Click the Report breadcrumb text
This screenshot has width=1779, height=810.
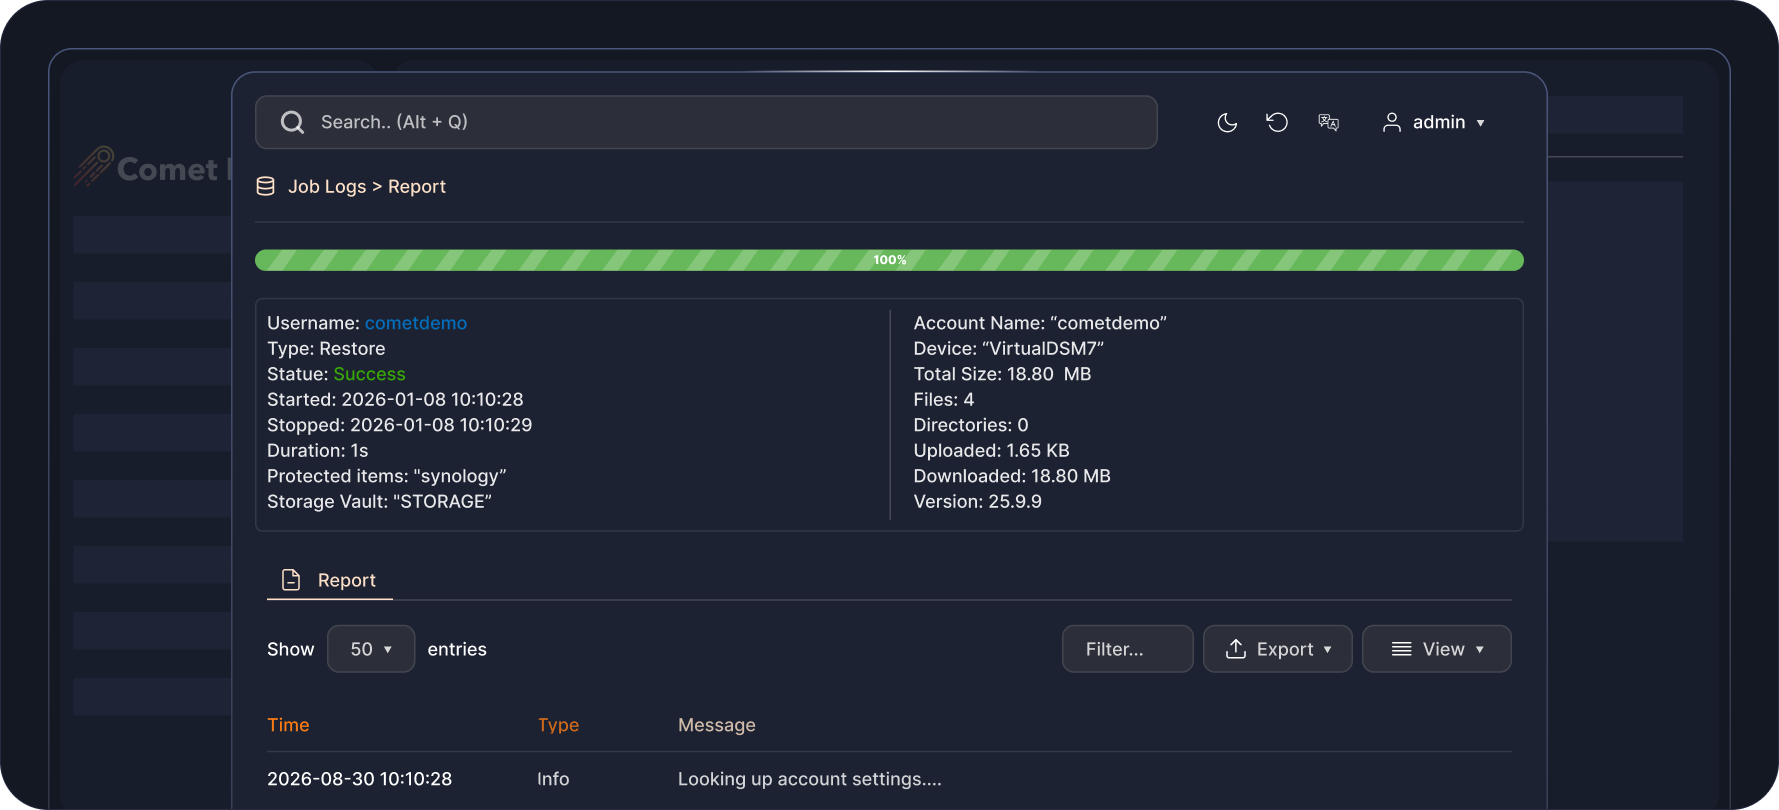(417, 187)
